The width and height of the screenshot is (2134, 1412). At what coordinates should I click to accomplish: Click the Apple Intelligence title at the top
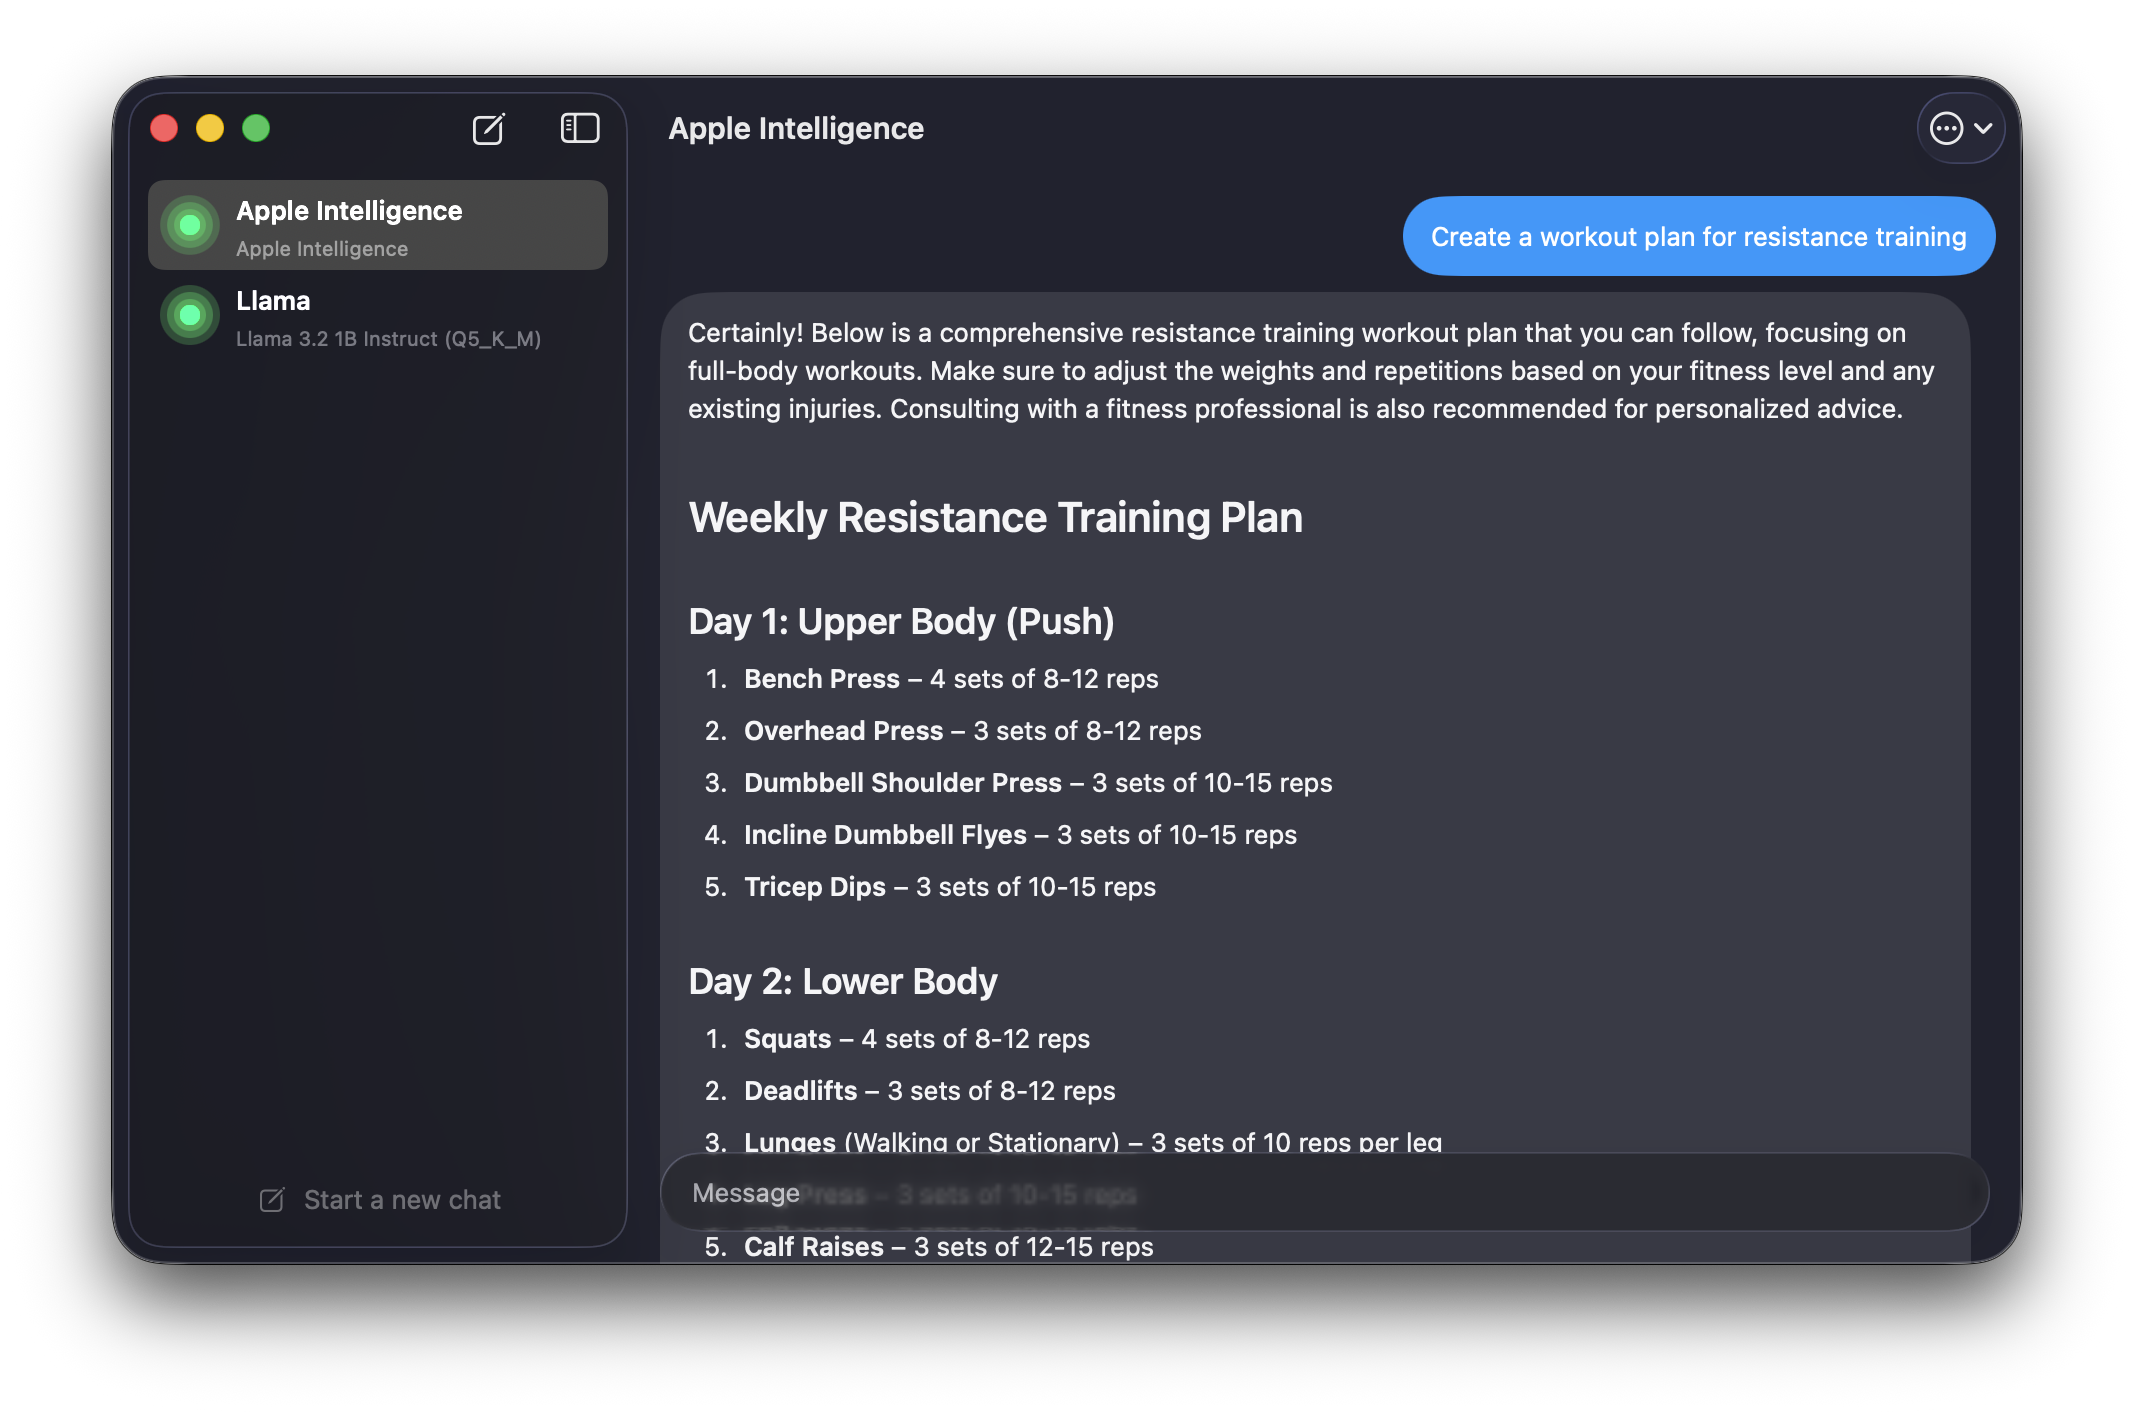click(x=796, y=128)
